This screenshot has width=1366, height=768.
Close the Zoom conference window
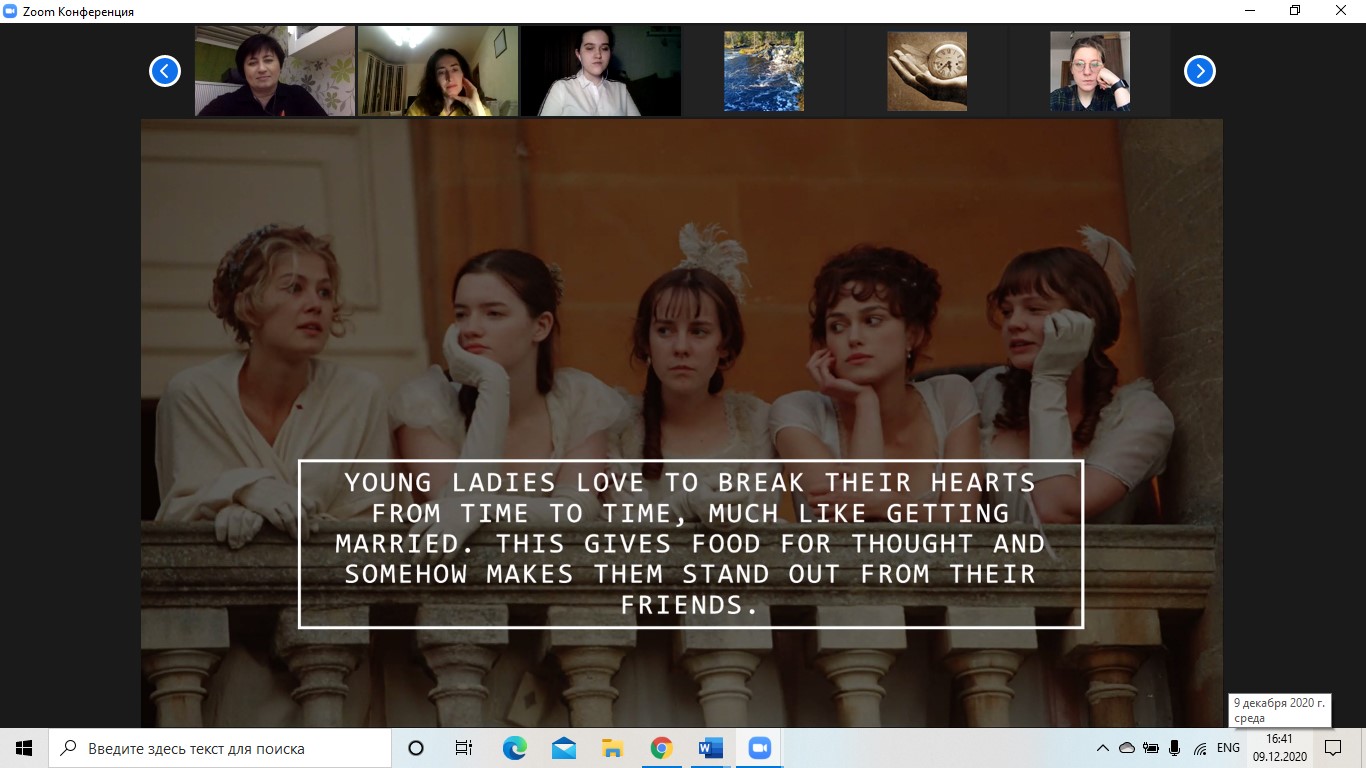1342,10
